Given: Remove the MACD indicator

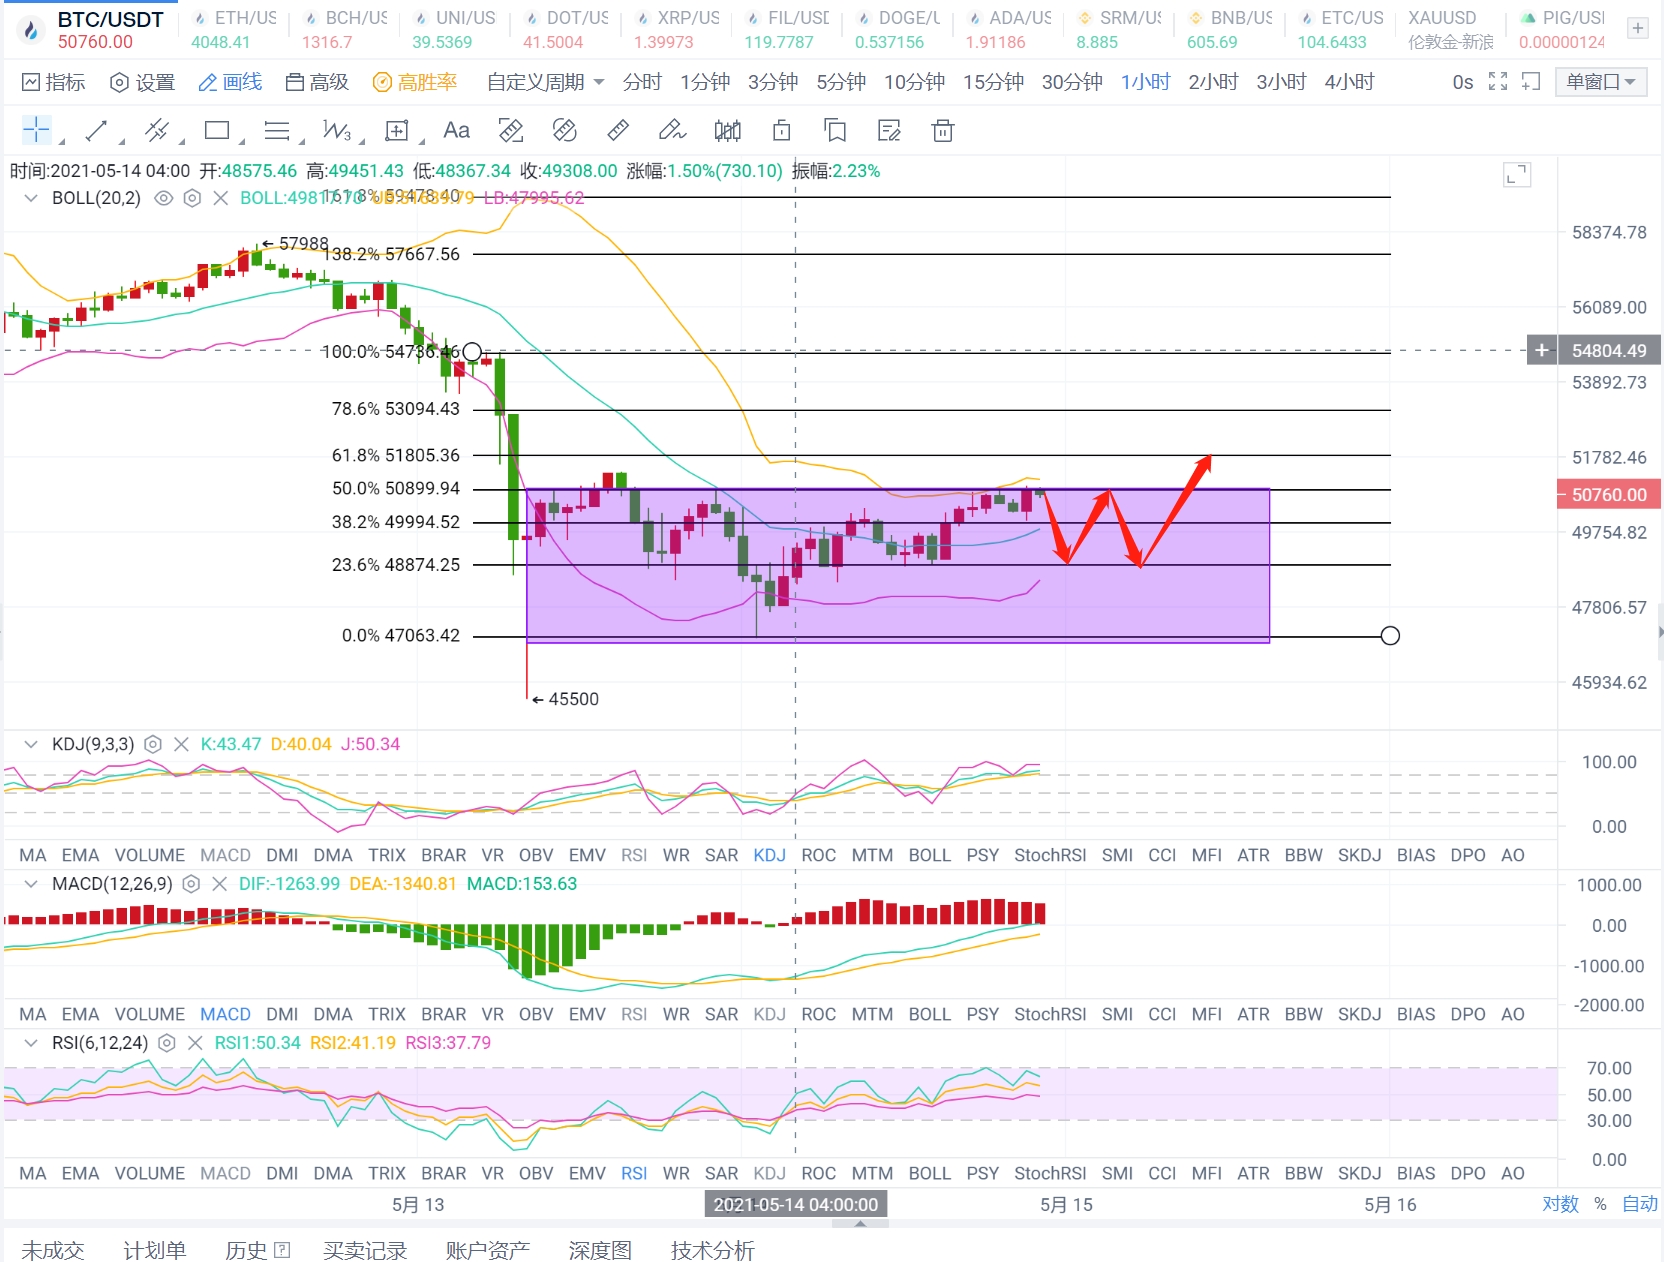Looking at the screenshot, I should click(x=219, y=884).
